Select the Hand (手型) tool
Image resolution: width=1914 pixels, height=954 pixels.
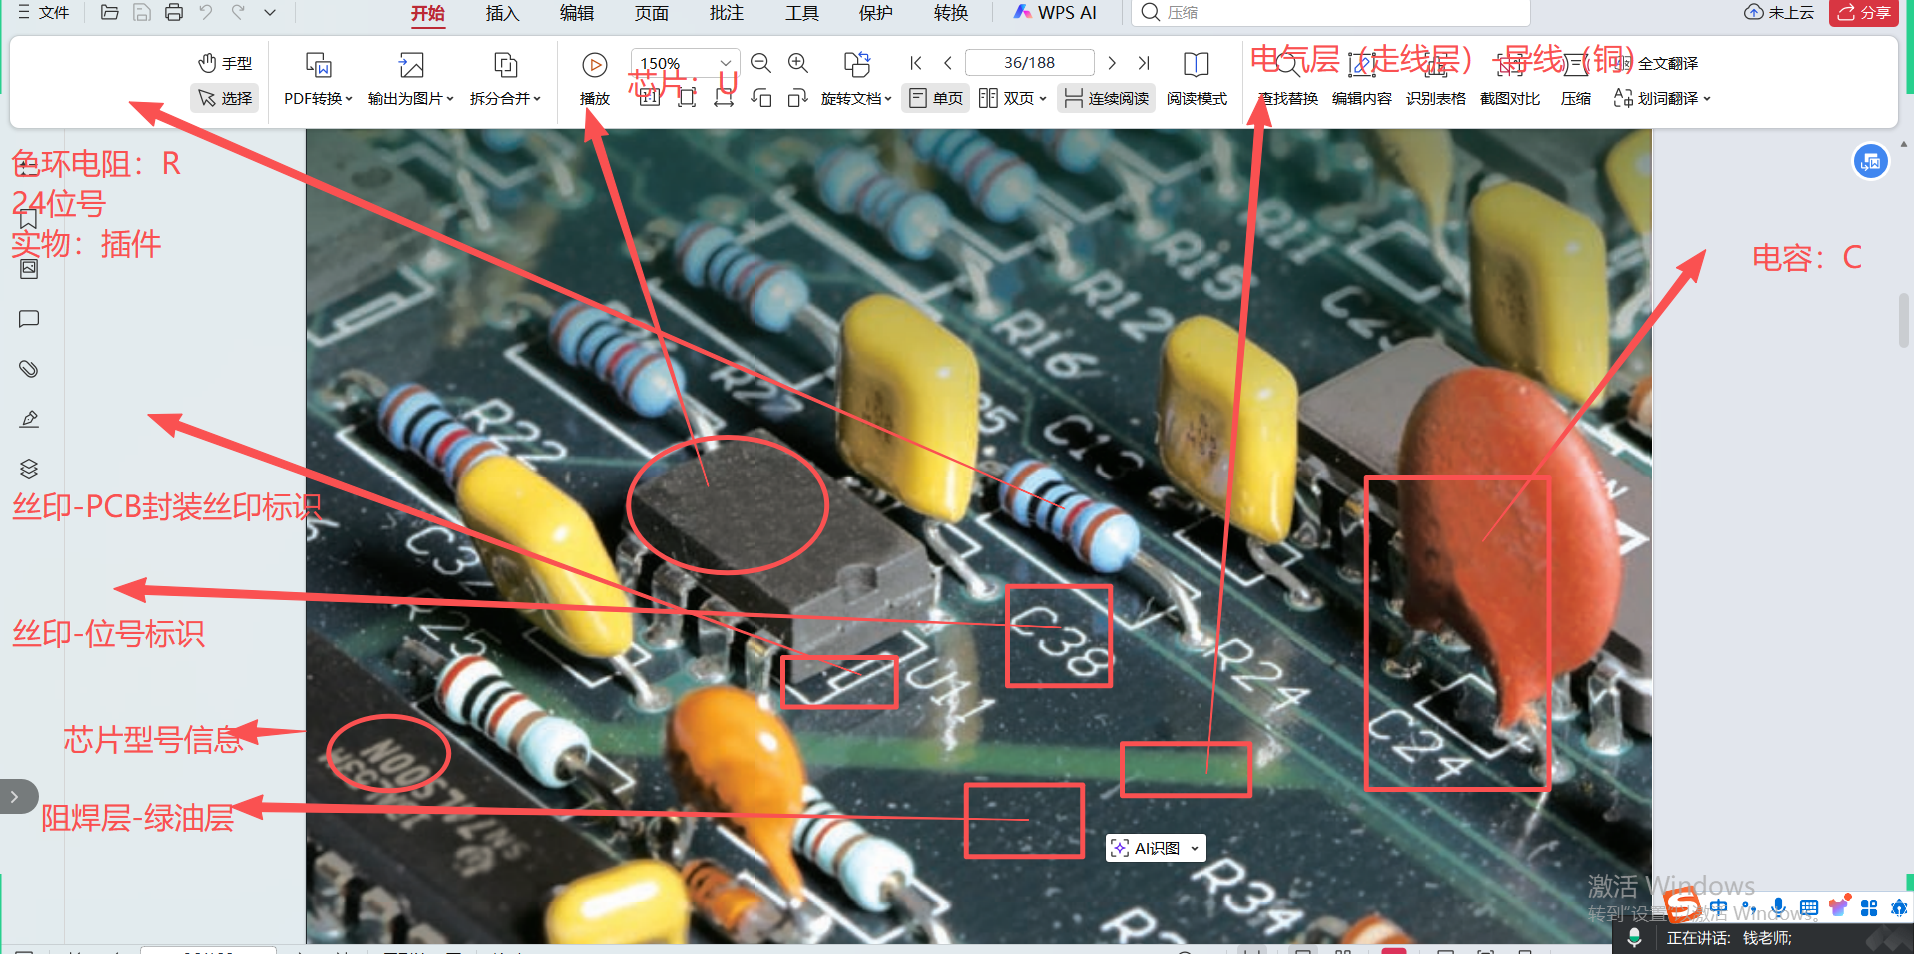[x=225, y=63]
